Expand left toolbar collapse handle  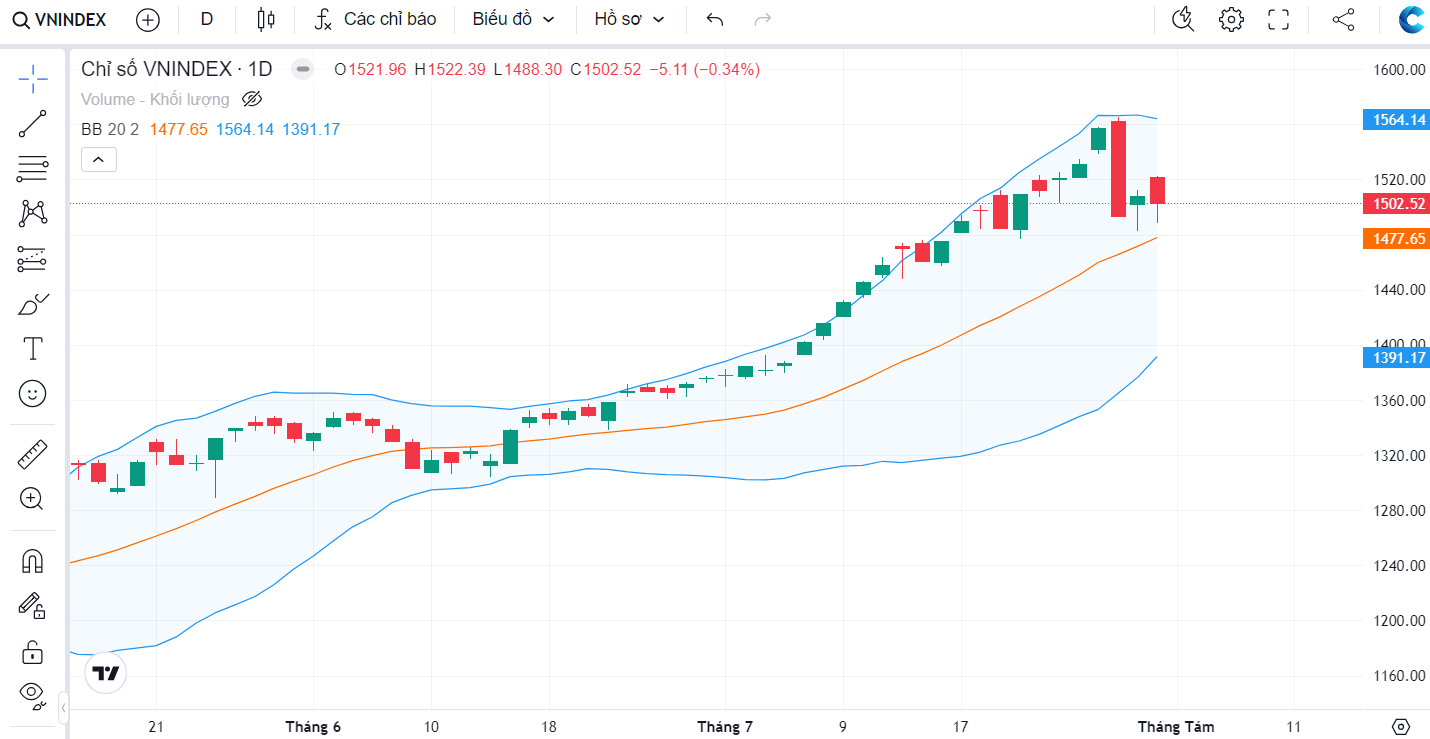pyautogui.click(x=63, y=707)
